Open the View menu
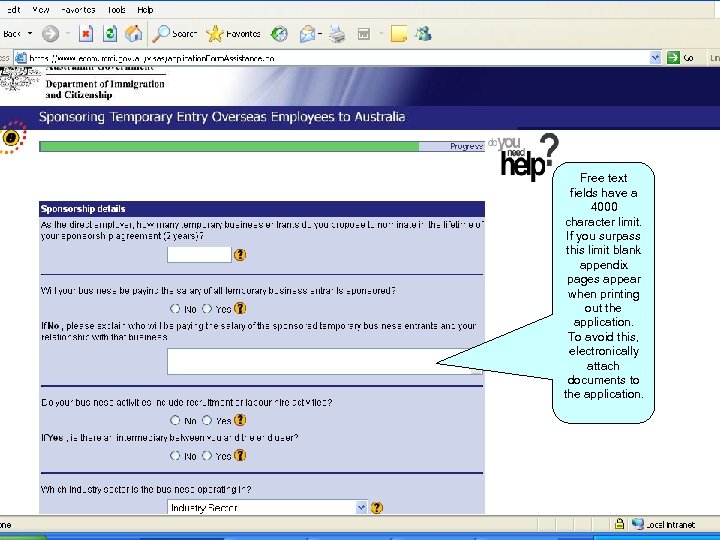 41,10
